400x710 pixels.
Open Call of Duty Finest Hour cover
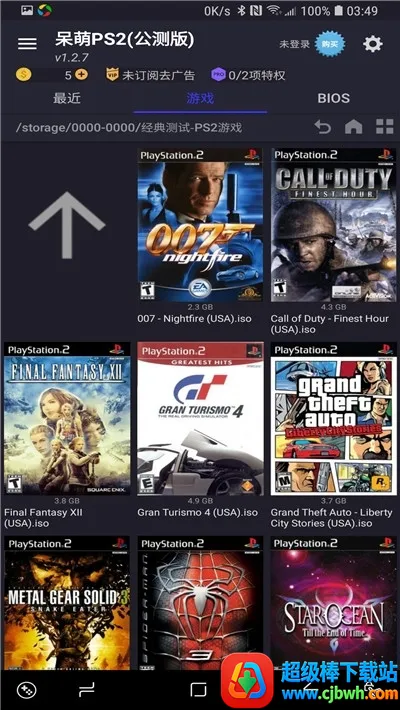tap(333, 225)
